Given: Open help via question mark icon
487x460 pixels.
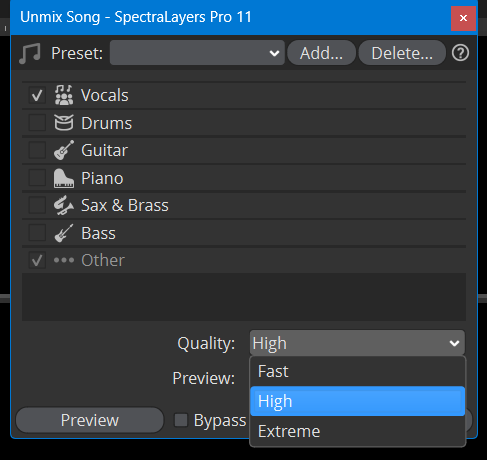Looking at the screenshot, I should pyautogui.click(x=460, y=53).
